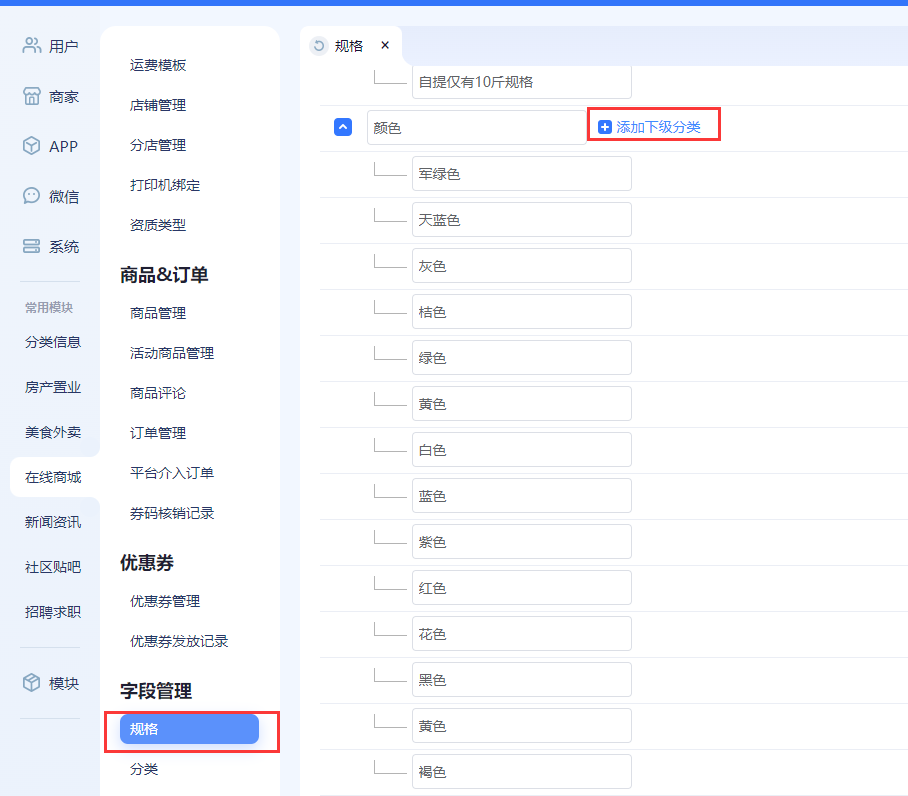Open the 商家 storefront icon
Viewport: 908px width, 796px height.
point(31,96)
